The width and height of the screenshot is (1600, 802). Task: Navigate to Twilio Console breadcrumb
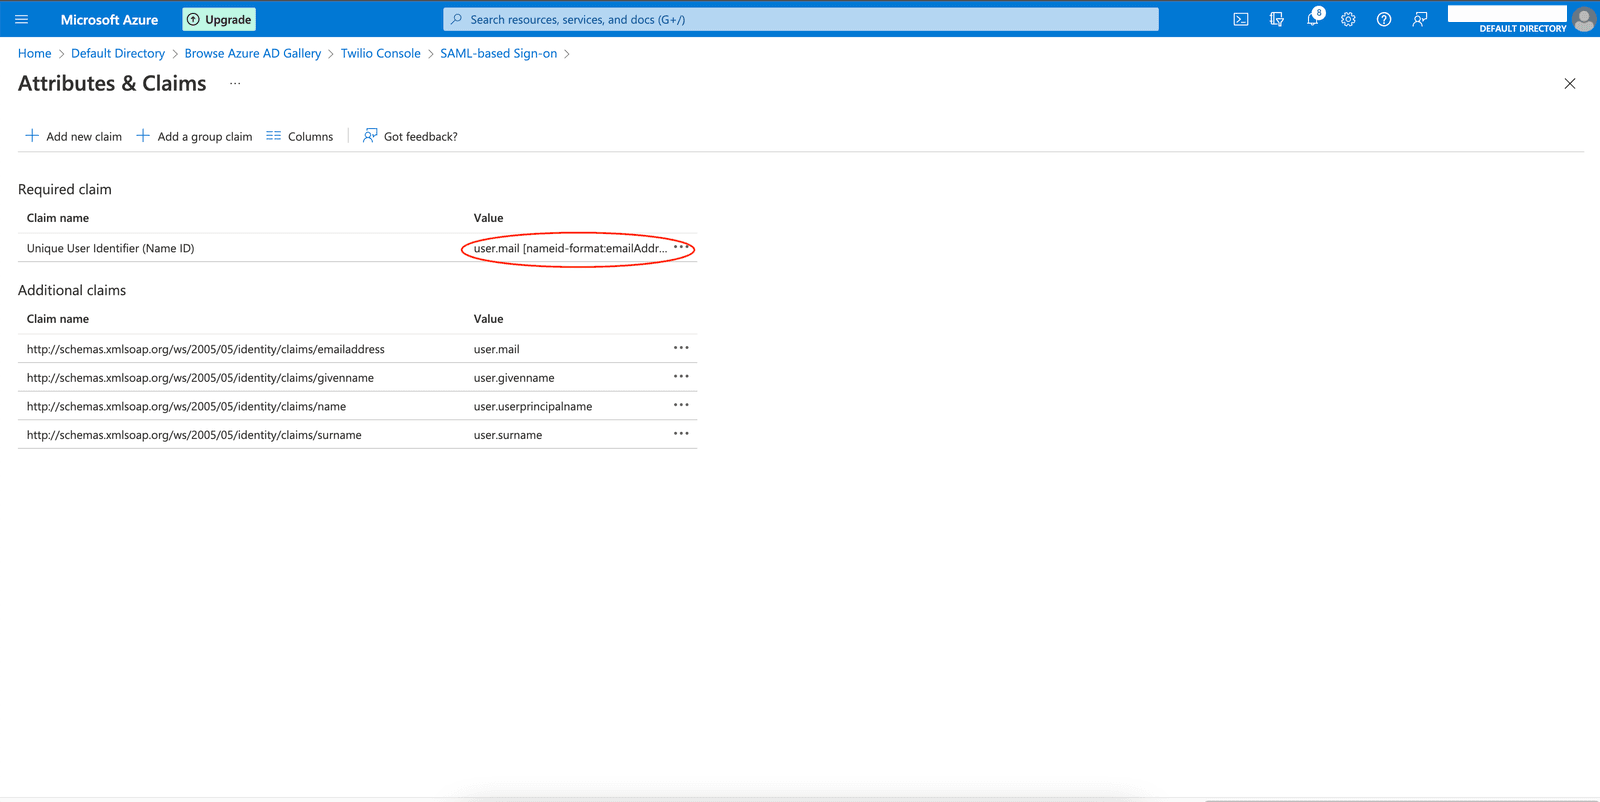coord(380,53)
